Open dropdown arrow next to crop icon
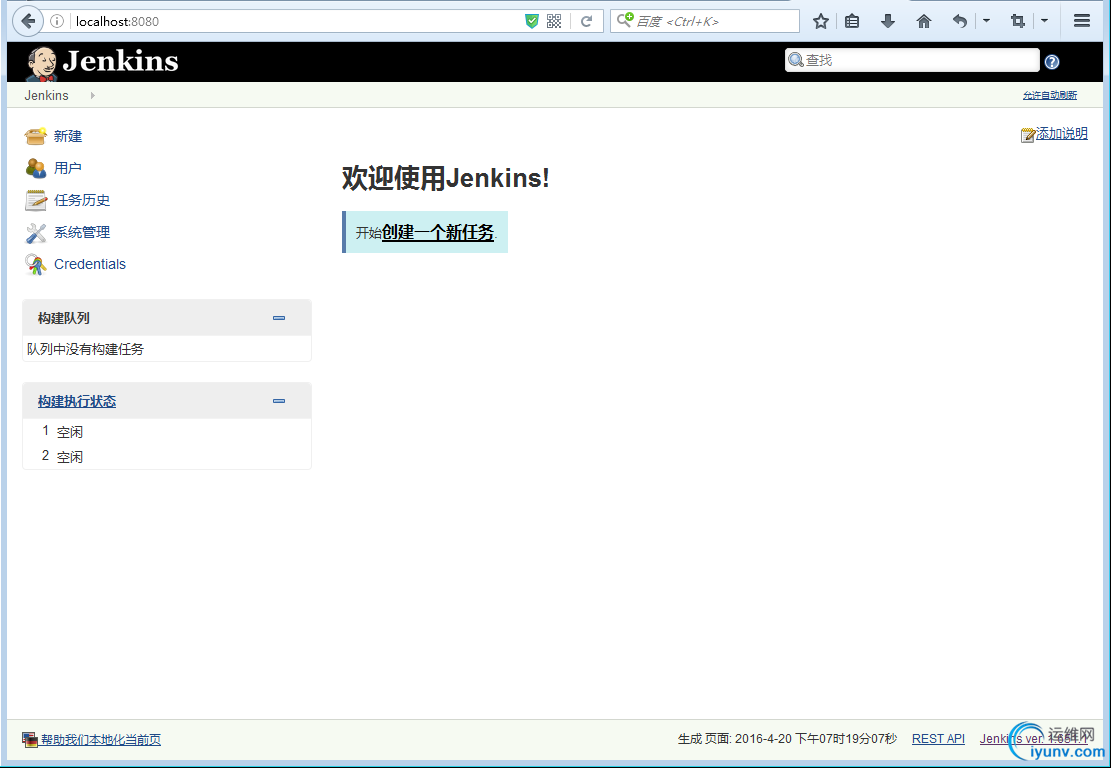This screenshot has height=768, width=1111. [x=1044, y=21]
